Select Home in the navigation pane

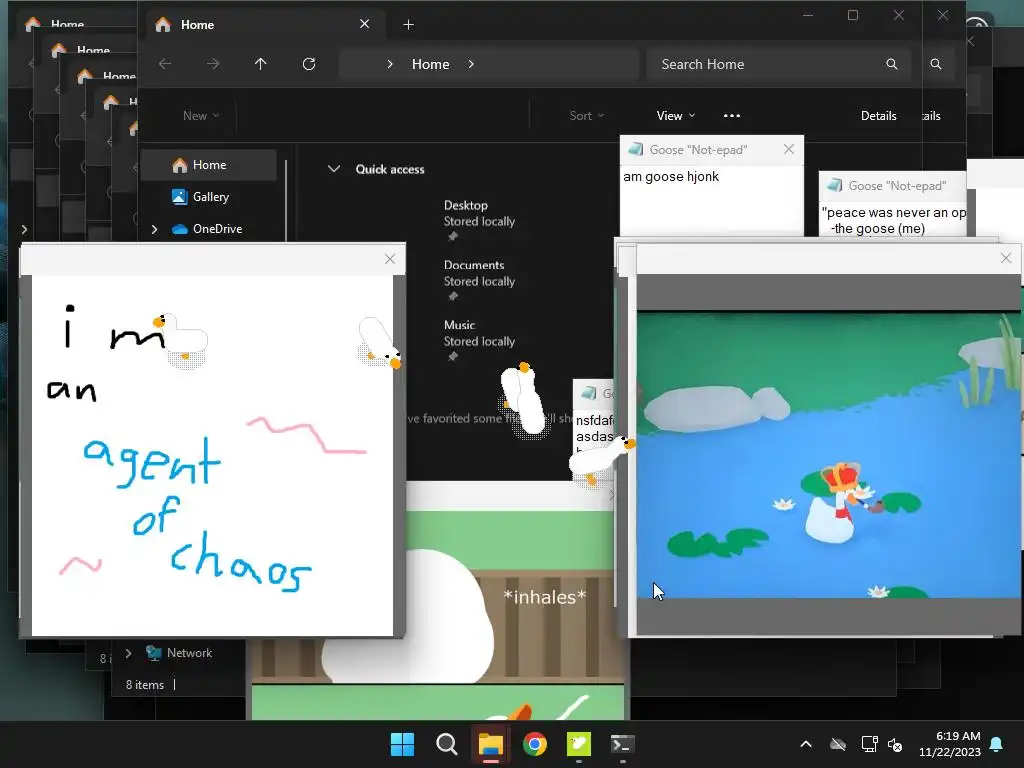[x=208, y=165]
